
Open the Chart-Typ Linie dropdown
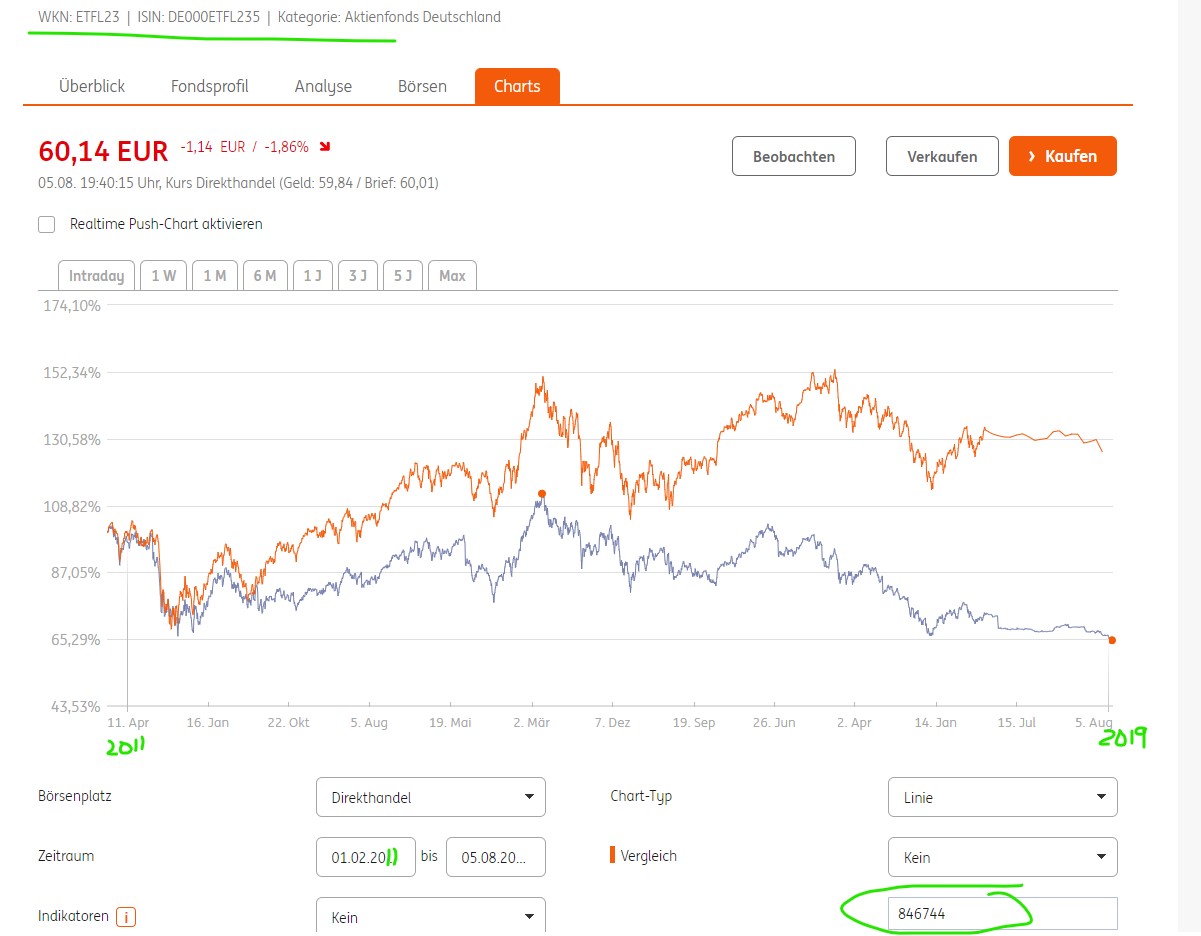(x=1002, y=797)
